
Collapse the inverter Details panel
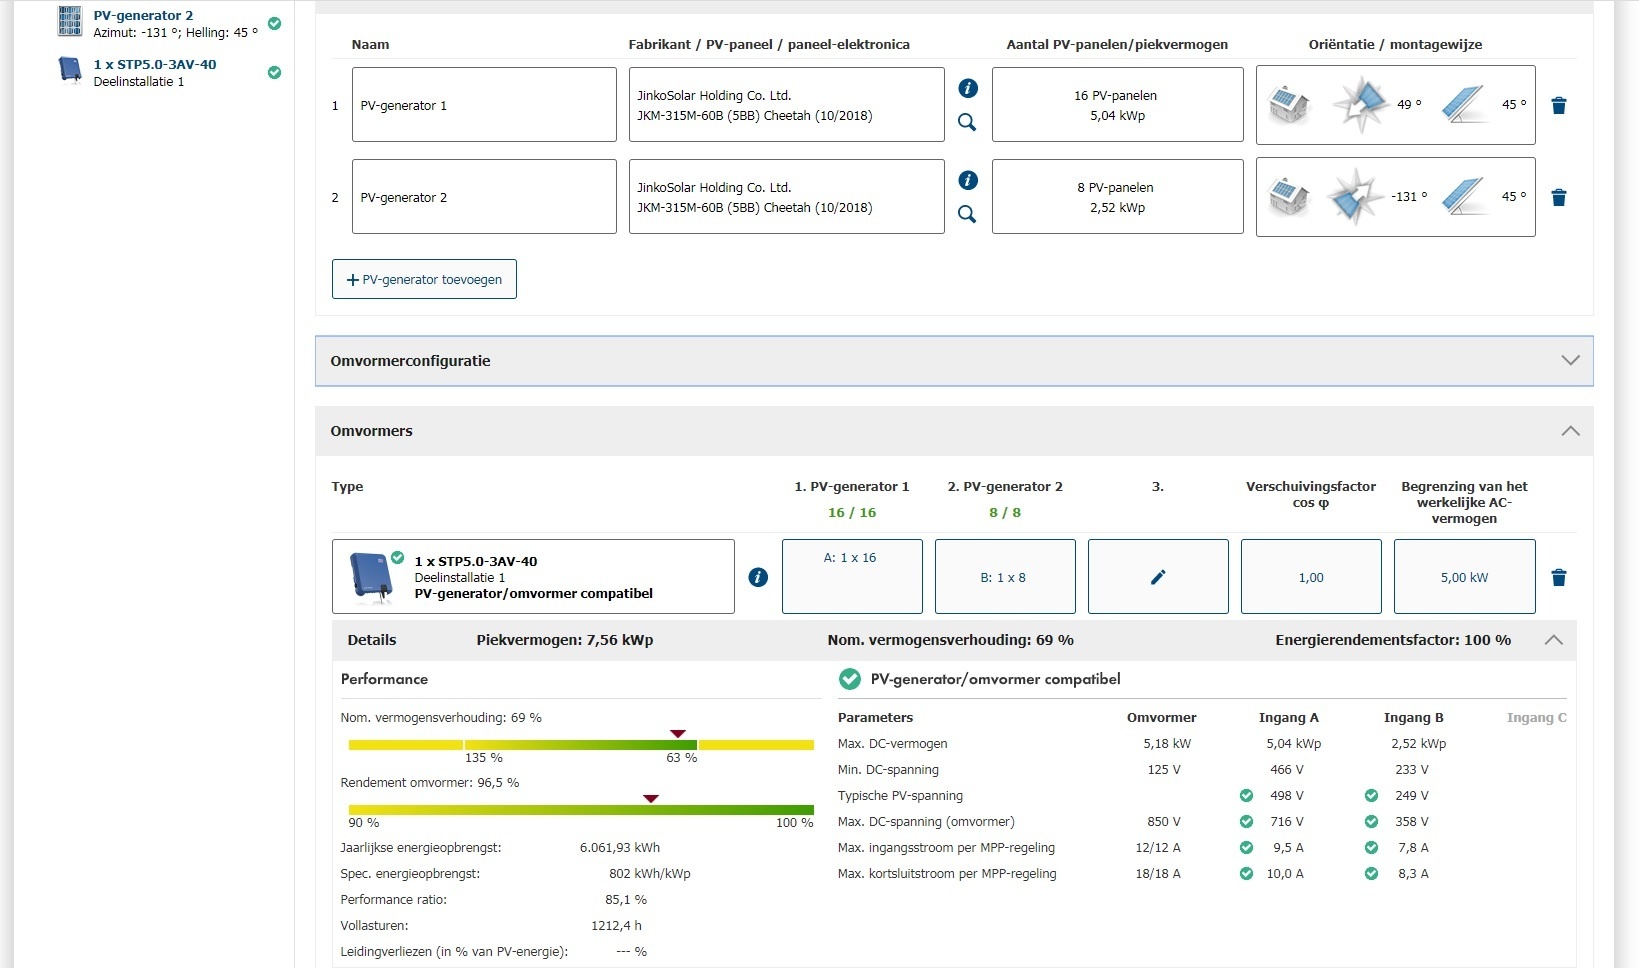point(1553,640)
